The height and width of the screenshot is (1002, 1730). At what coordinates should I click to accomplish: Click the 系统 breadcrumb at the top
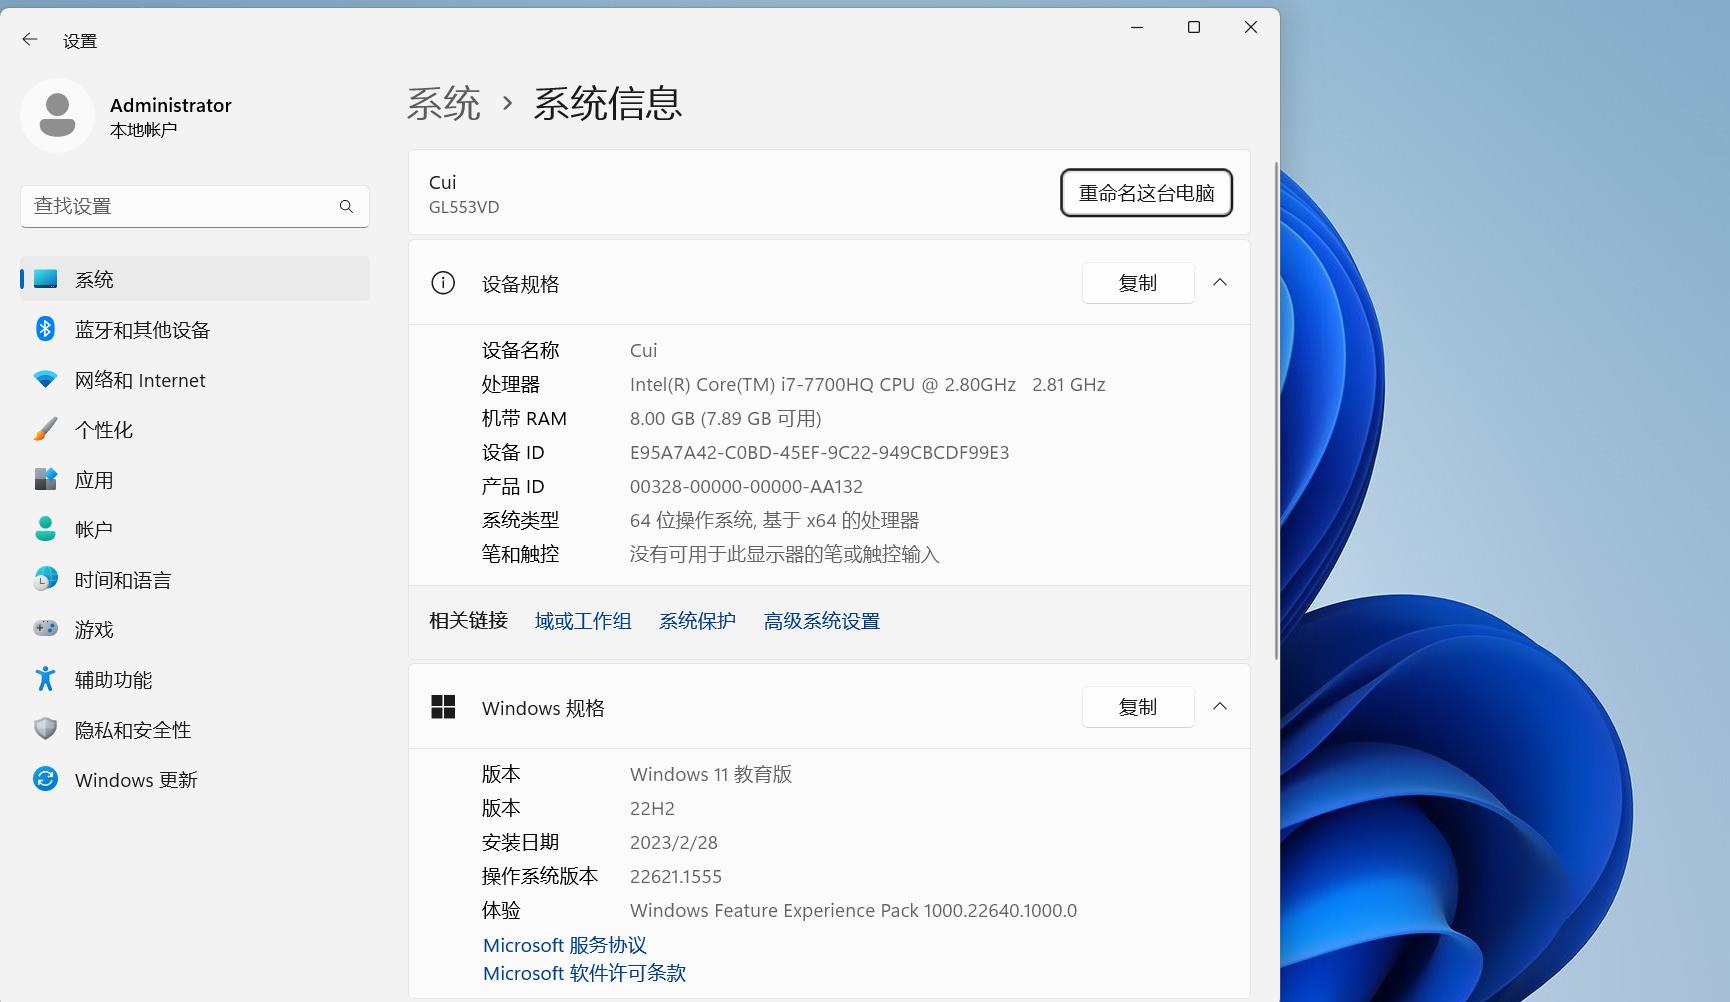click(x=444, y=103)
